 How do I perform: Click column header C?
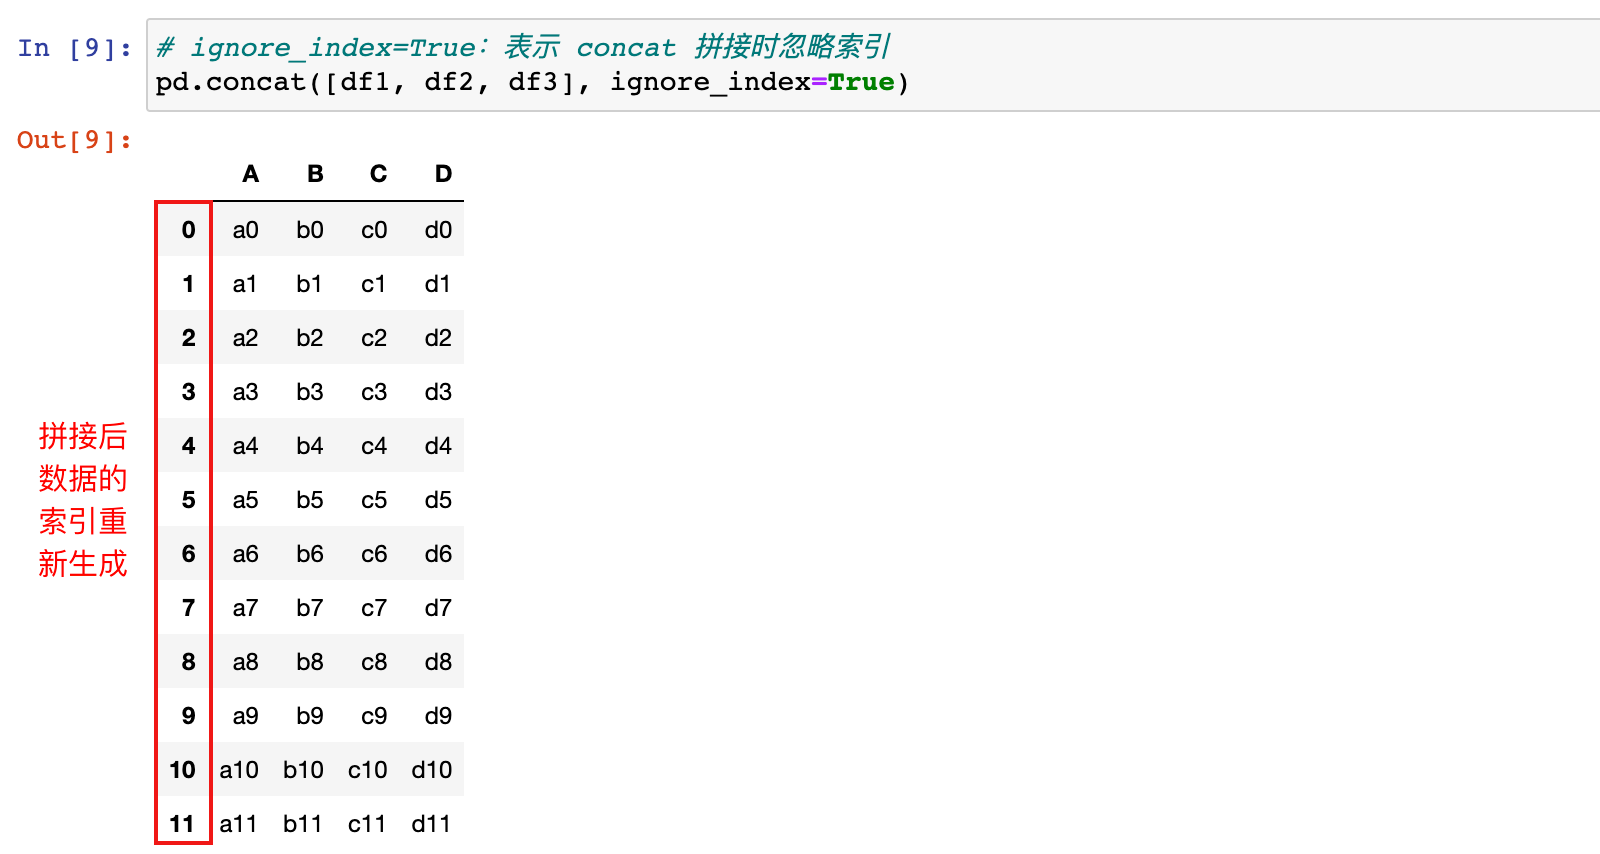[378, 174]
